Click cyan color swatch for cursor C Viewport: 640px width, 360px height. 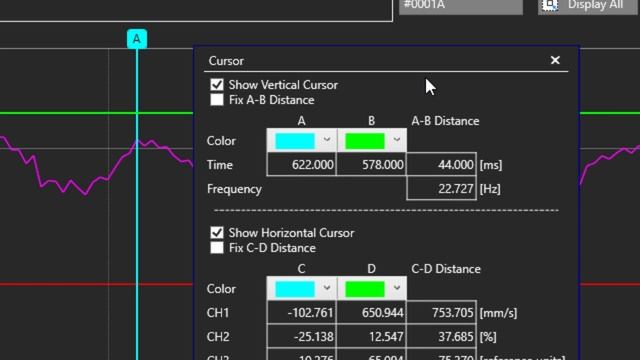295,289
